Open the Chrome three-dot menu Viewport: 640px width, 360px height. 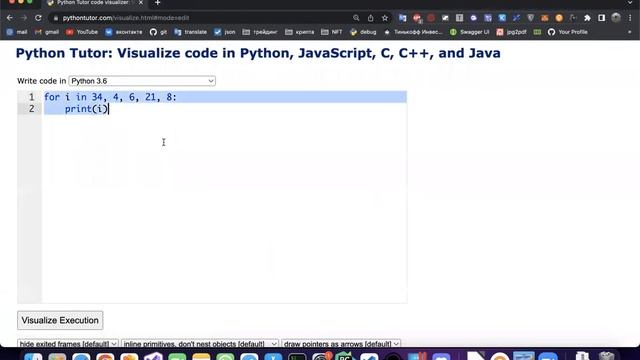(630, 18)
